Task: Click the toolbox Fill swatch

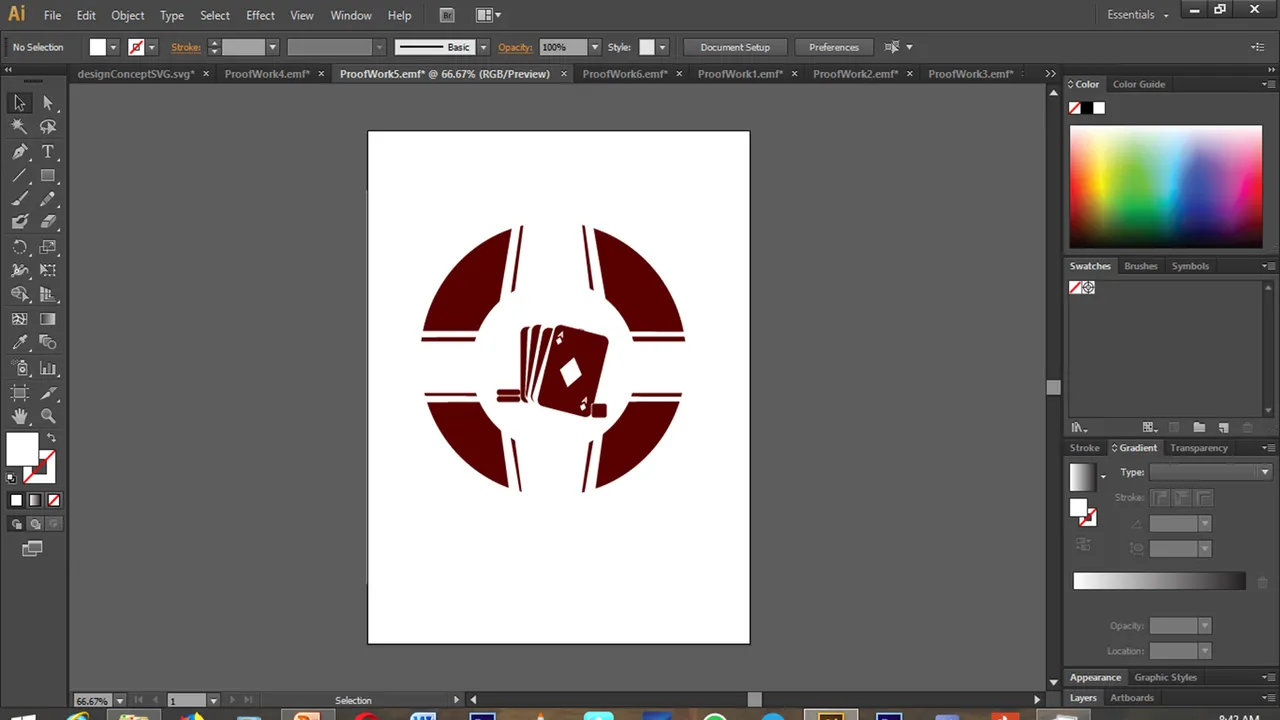Action: pyautogui.click(x=22, y=449)
